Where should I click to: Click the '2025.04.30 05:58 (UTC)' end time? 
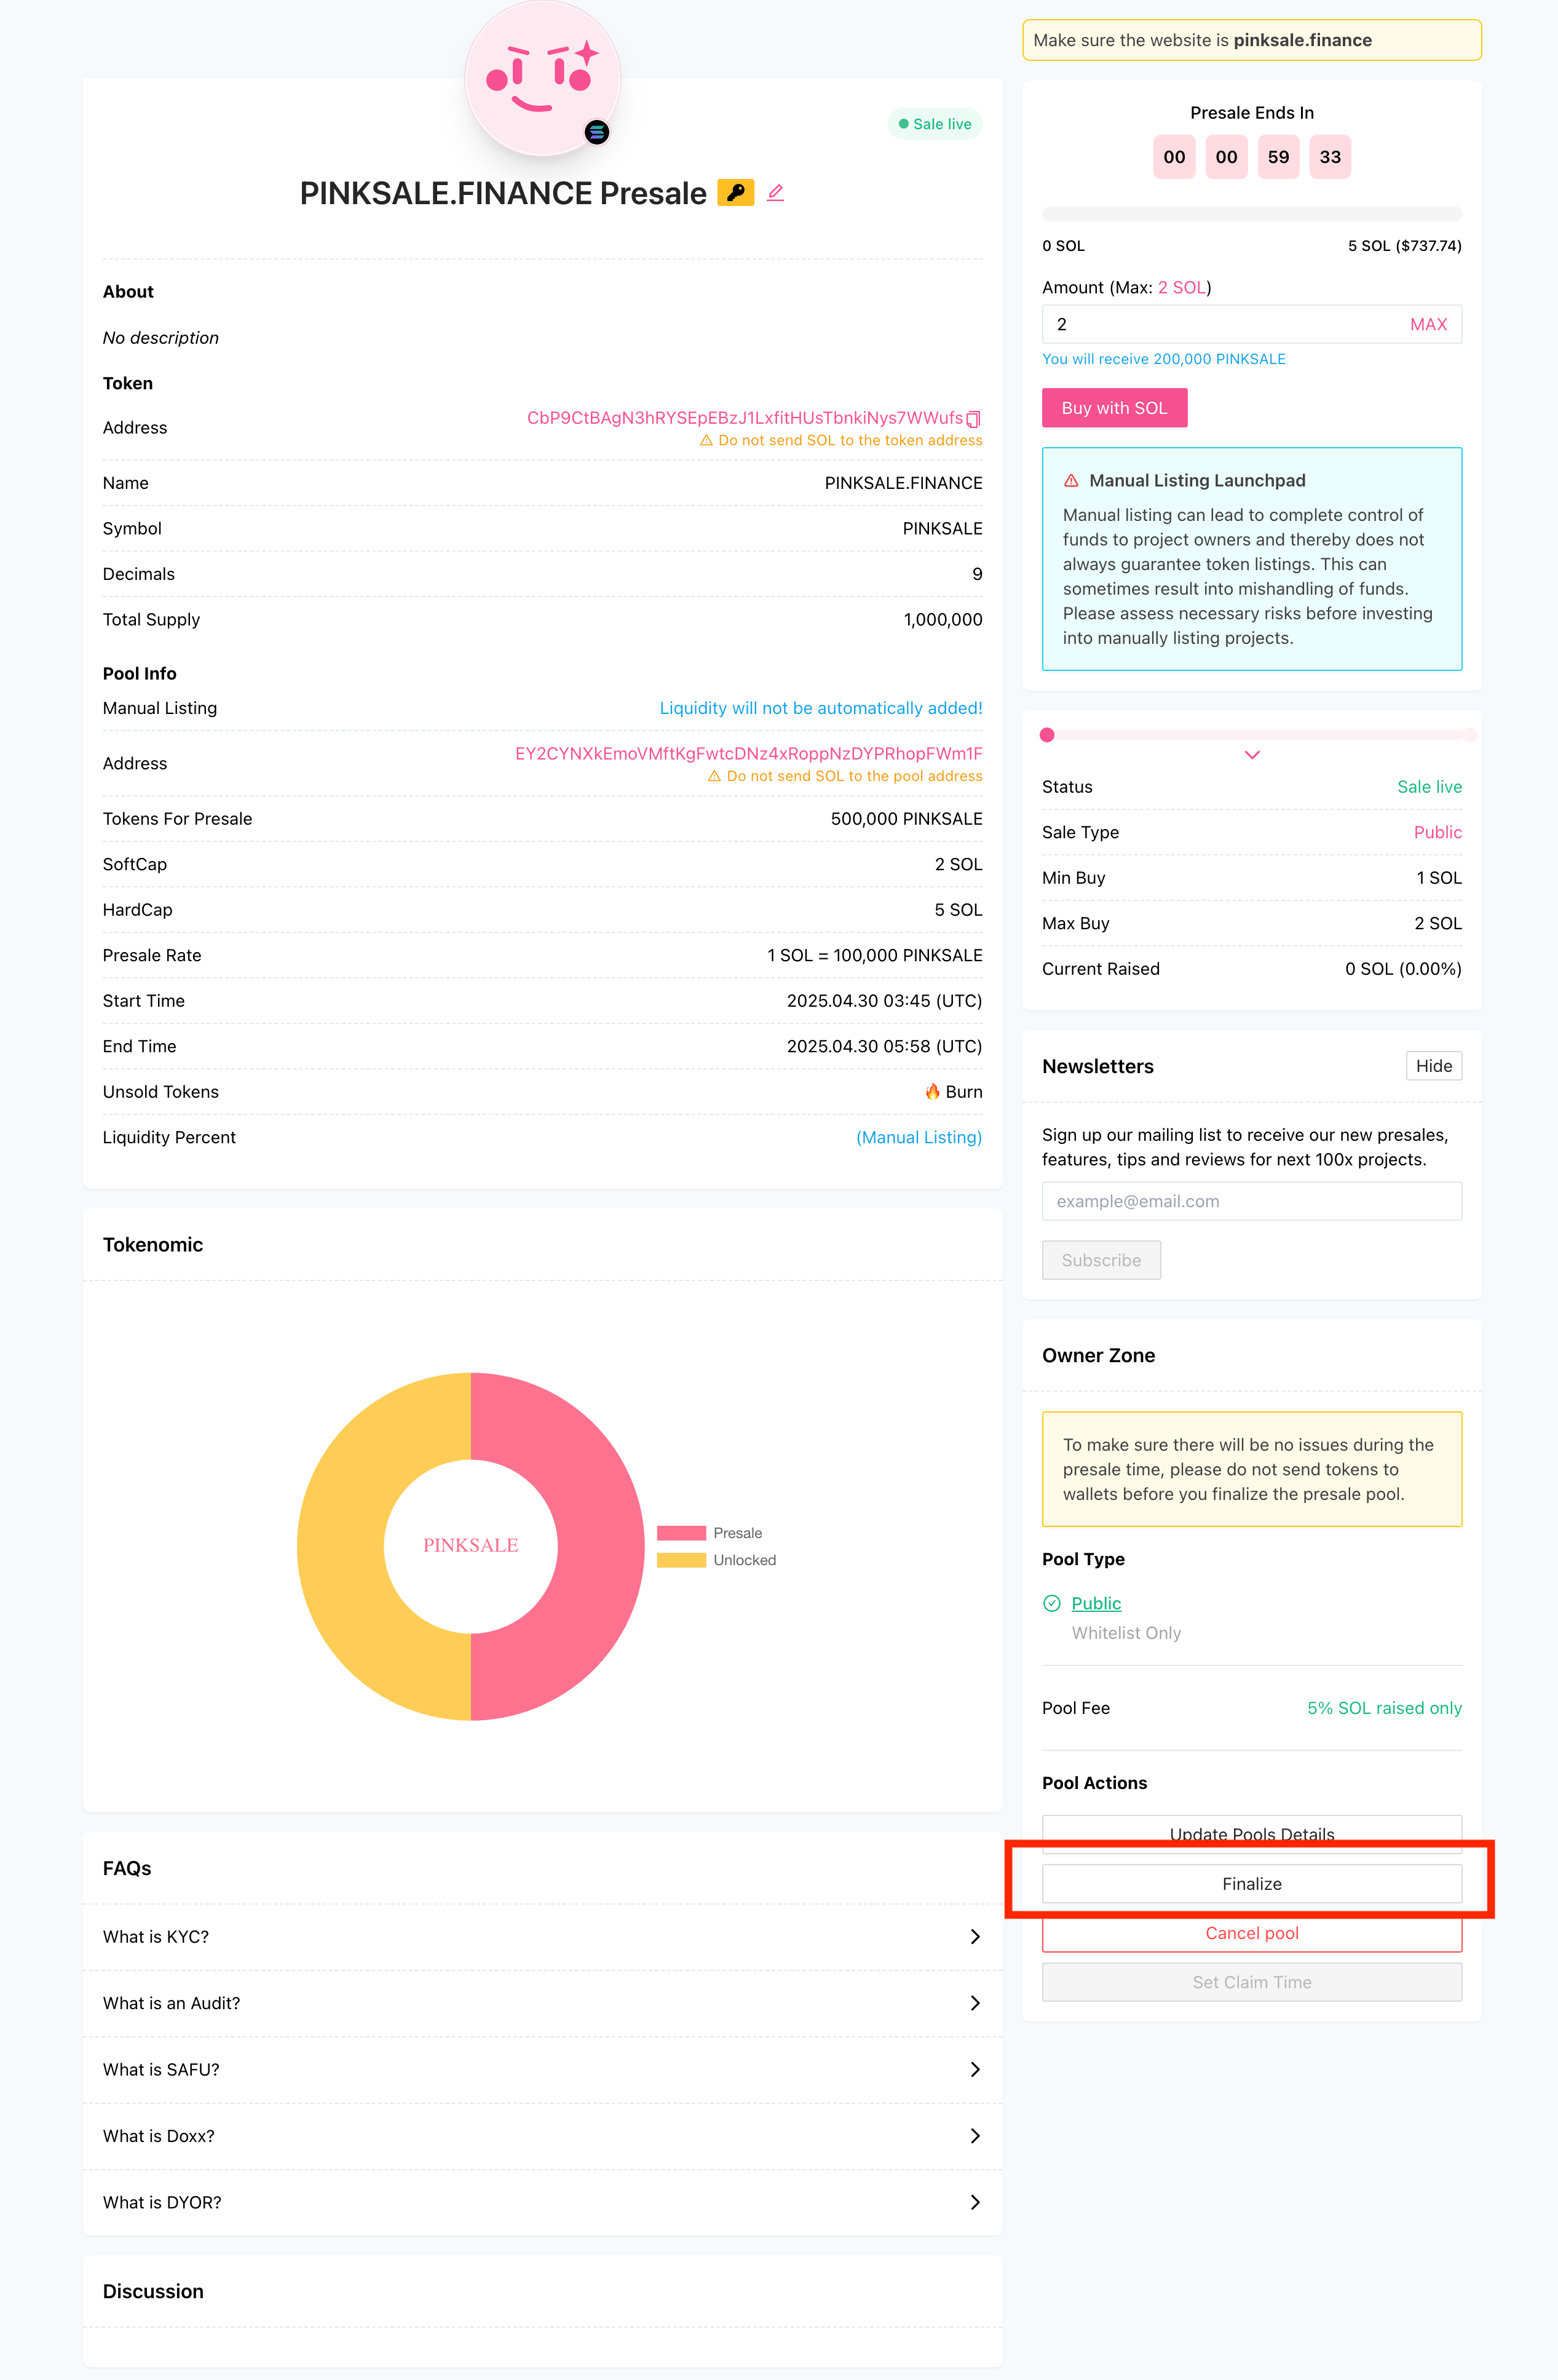(x=884, y=1046)
